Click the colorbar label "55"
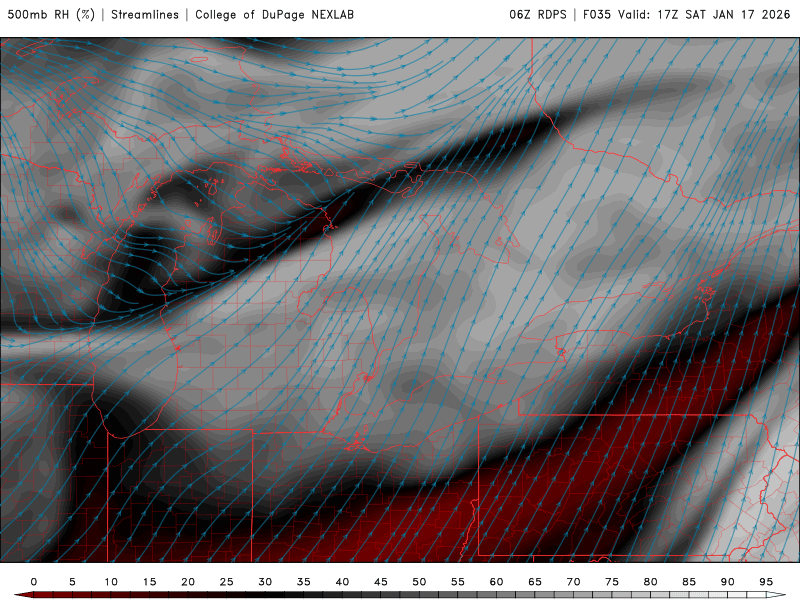Image resolution: width=800 pixels, height=600 pixels. pos(458,582)
